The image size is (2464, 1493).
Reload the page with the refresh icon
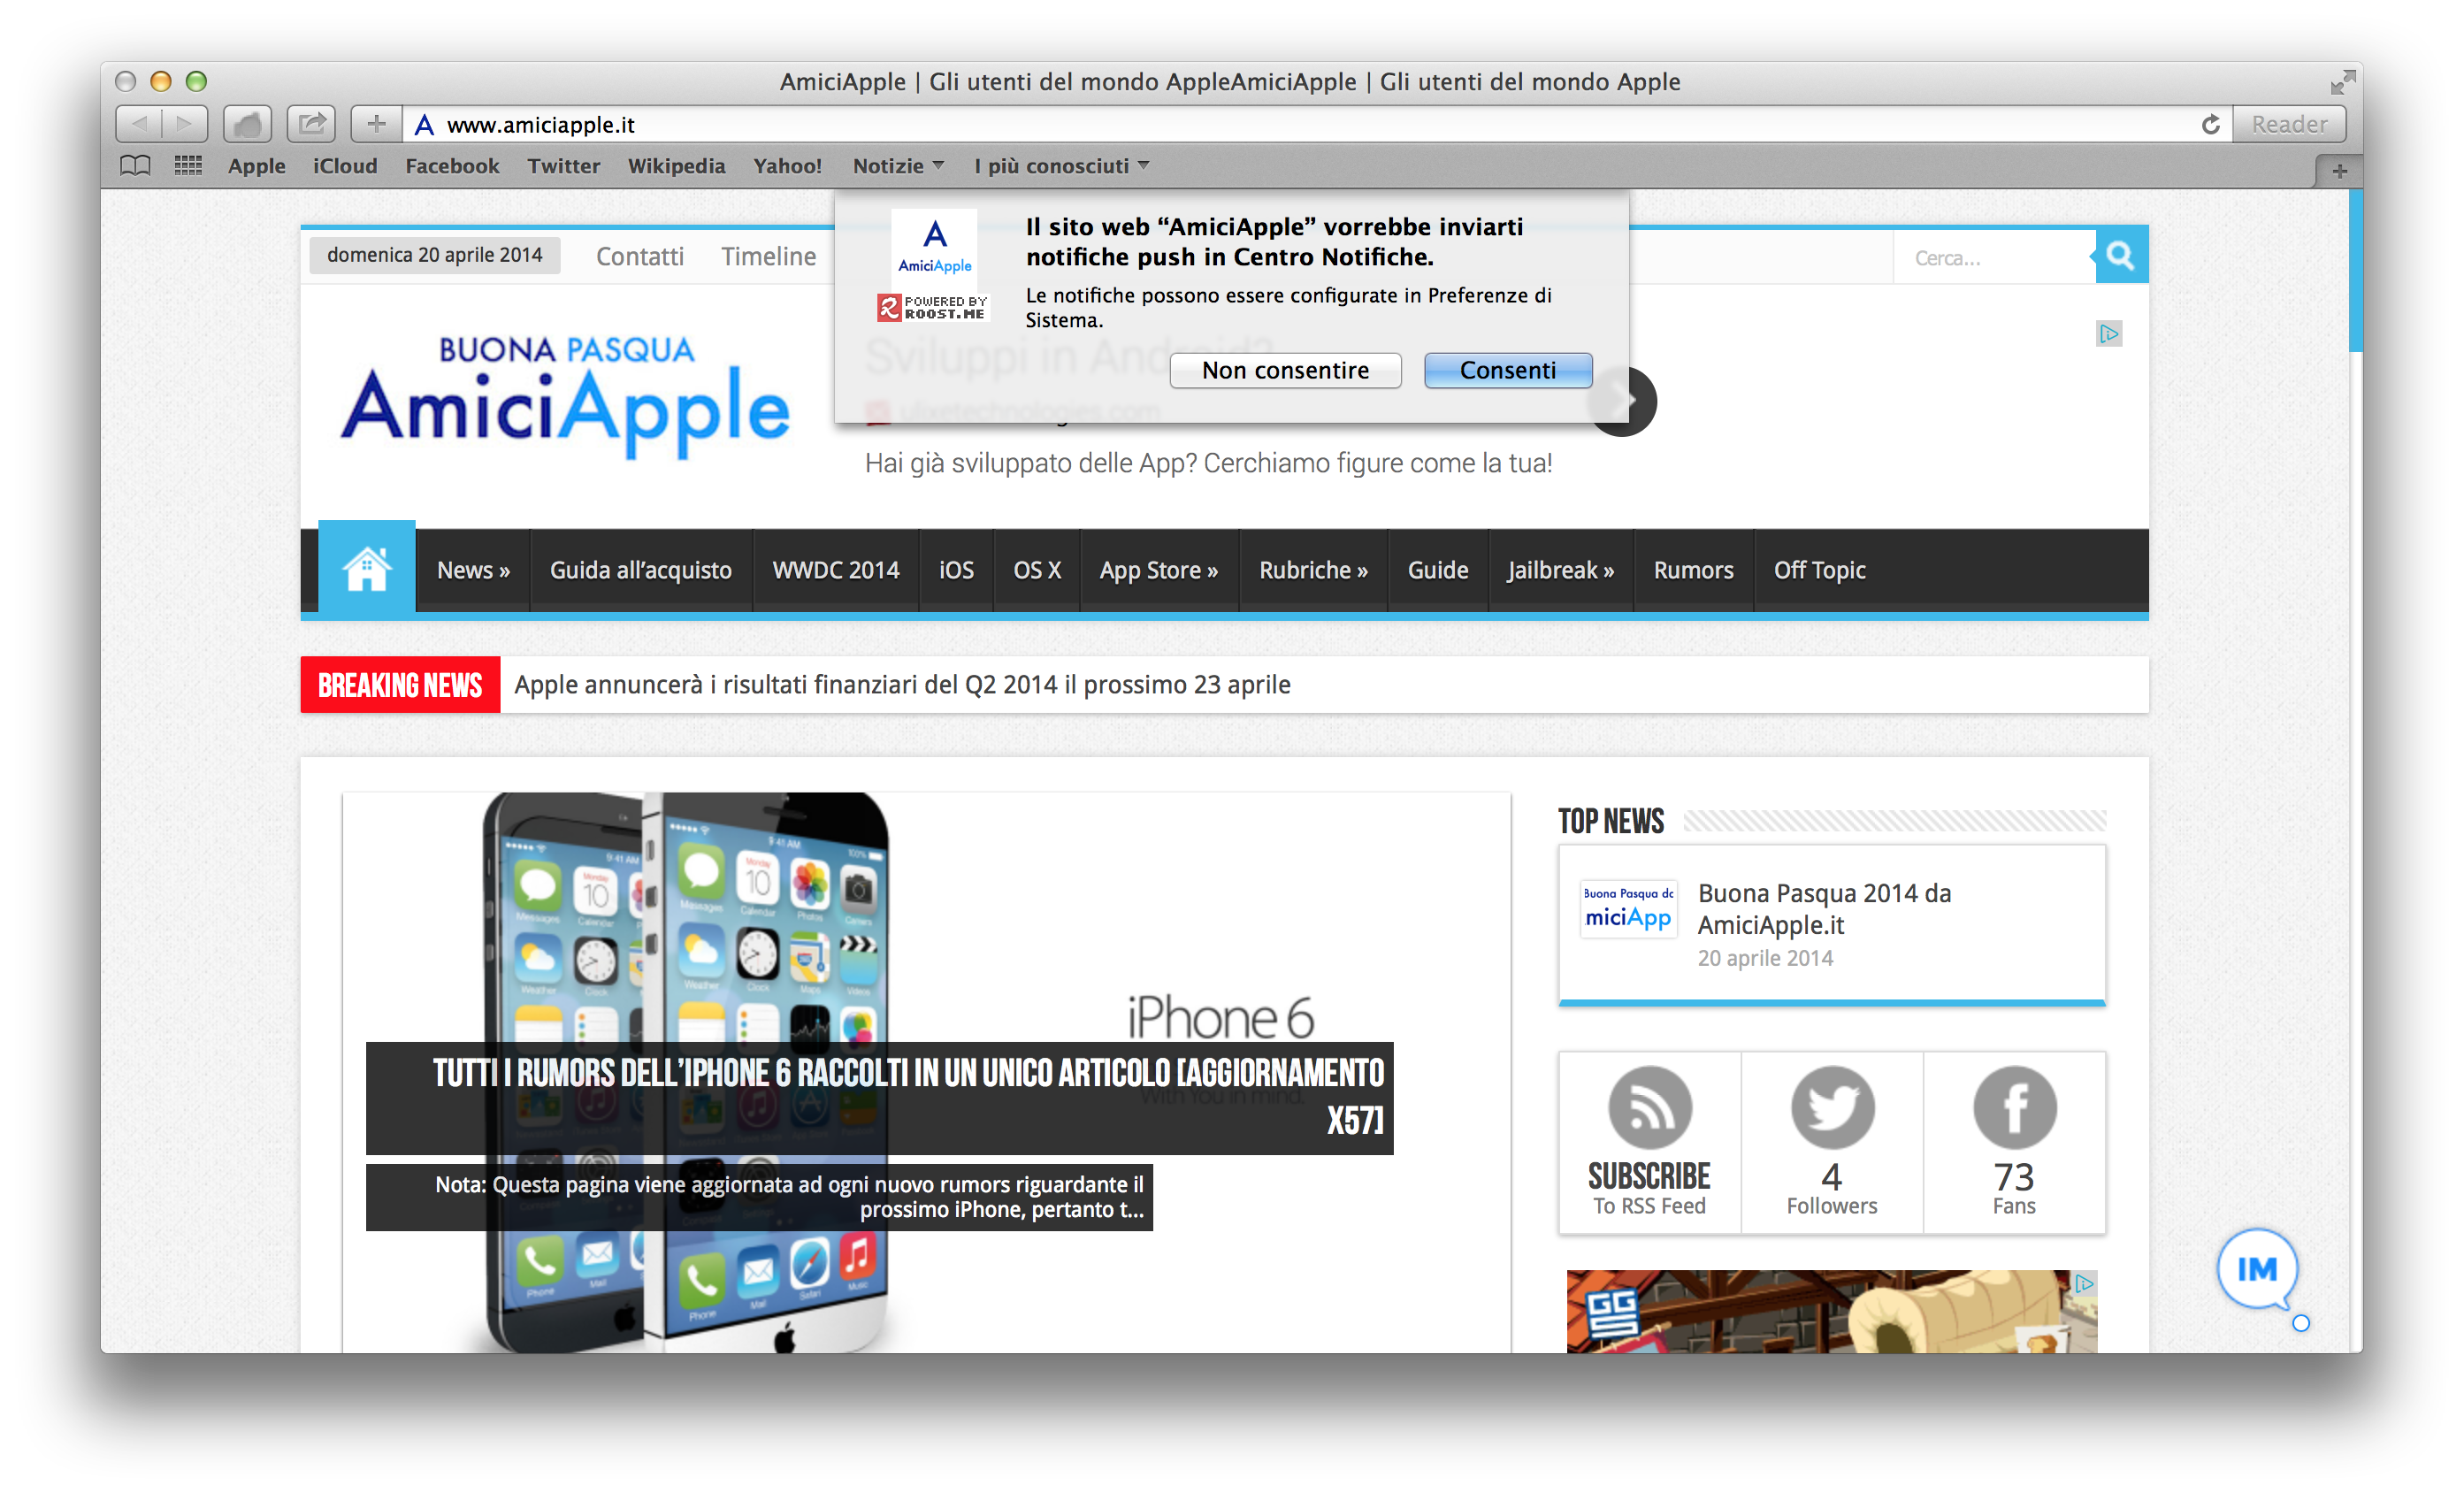(2210, 124)
